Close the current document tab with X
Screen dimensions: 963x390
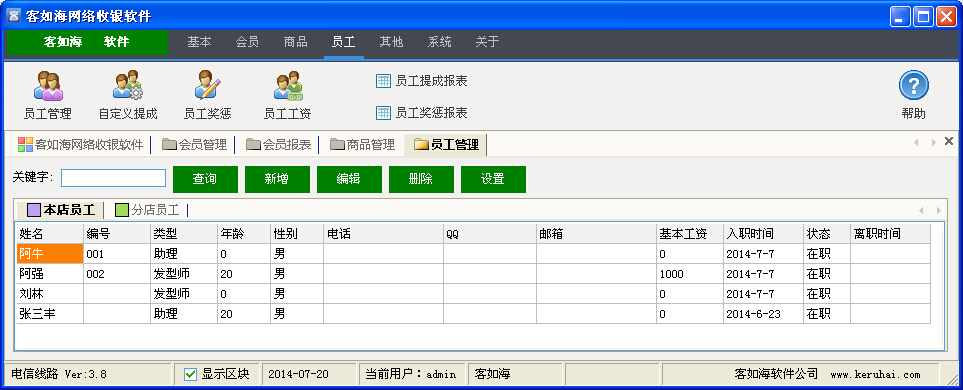[x=949, y=142]
